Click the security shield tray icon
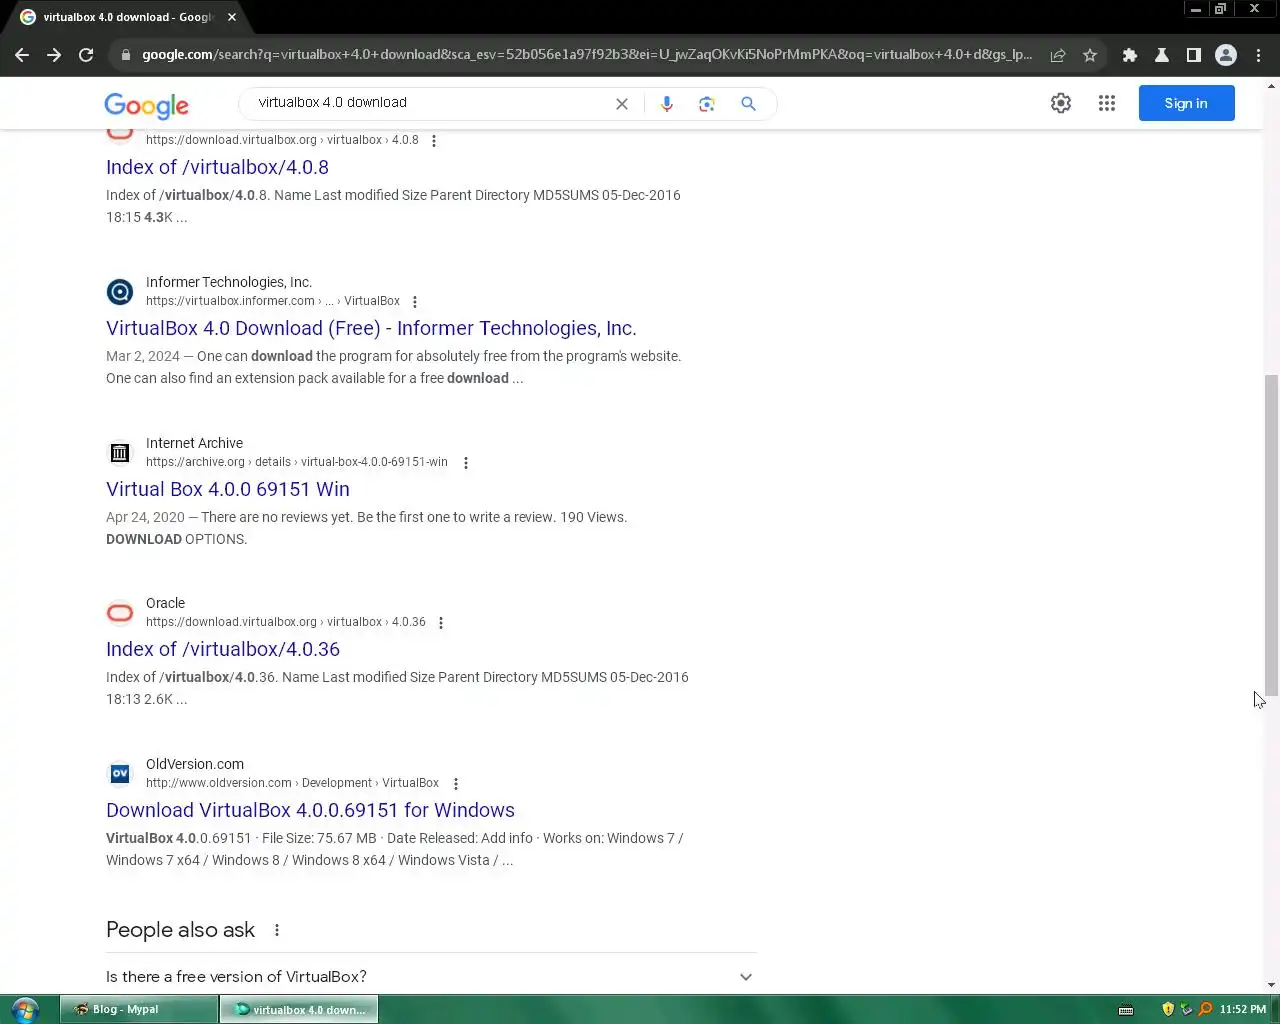 point(1168,1009)
